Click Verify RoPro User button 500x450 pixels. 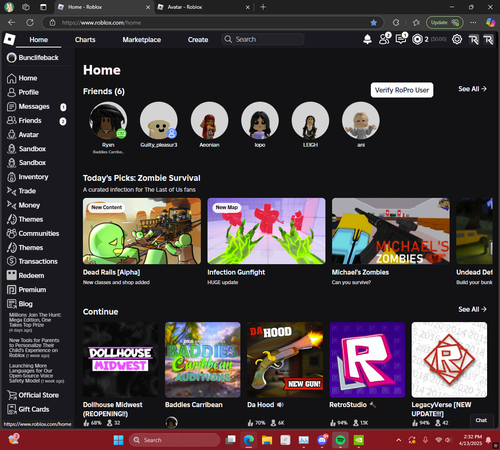tap(402, 90)
